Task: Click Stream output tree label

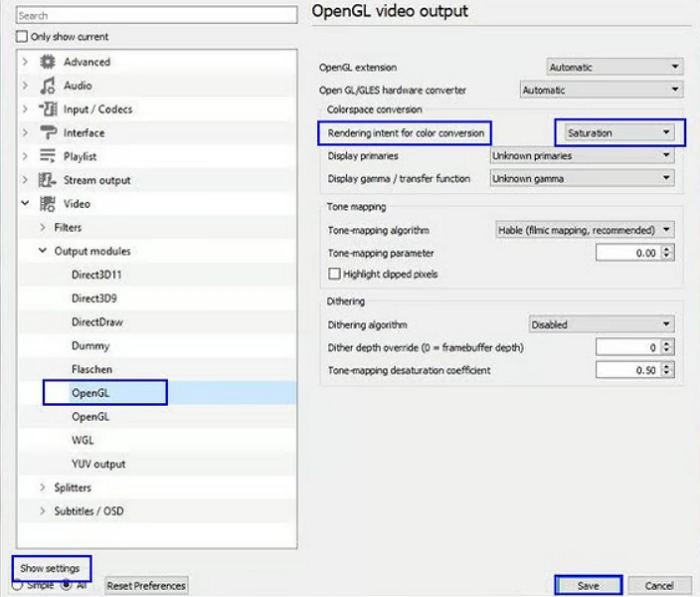Action: tap(97, 180)
